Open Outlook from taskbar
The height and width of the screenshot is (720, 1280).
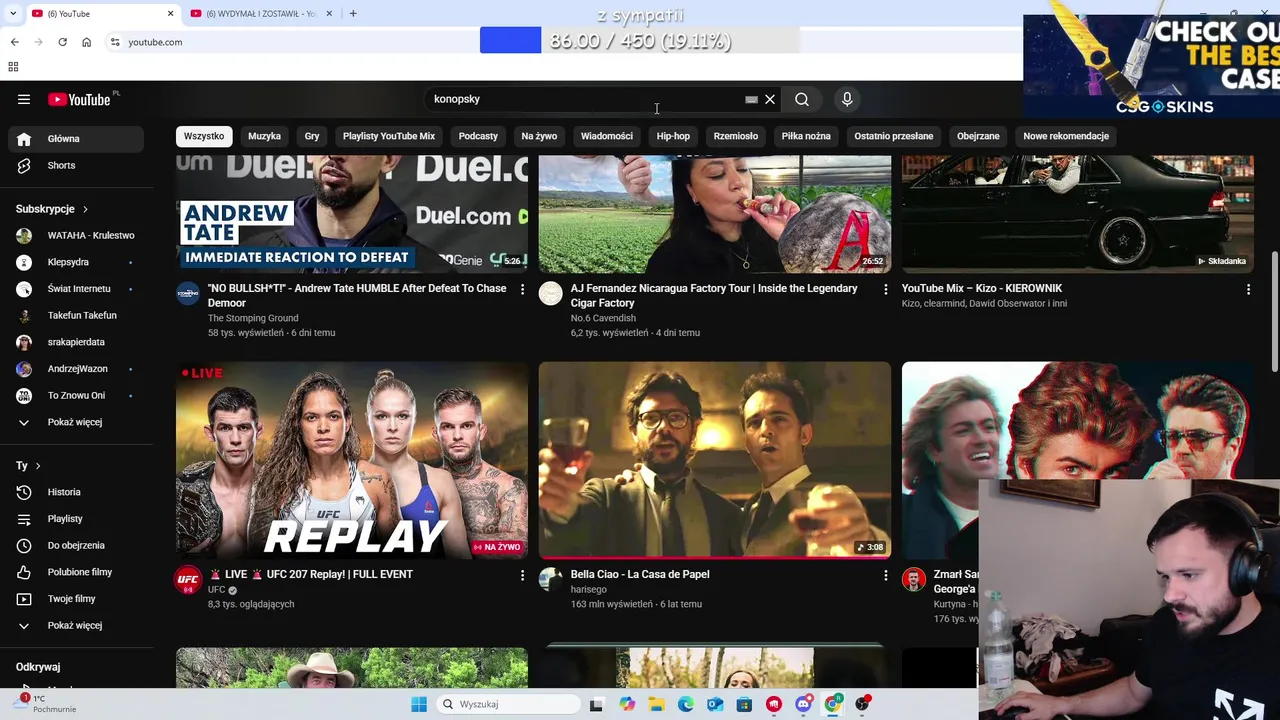(715, 704)
